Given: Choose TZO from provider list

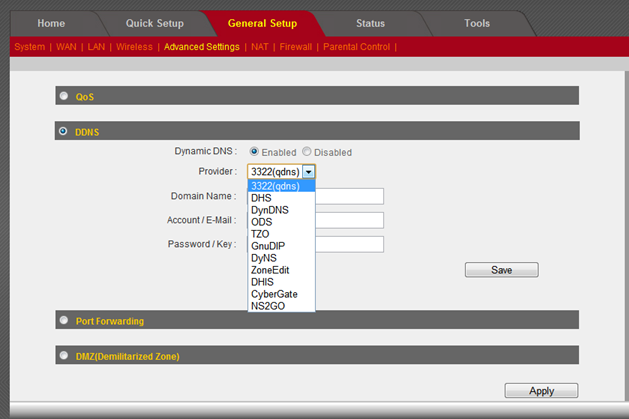Looking at the screenshot, I should (281, 234).
